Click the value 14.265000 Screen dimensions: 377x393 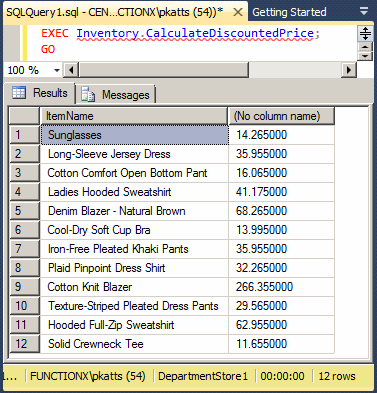[262, 135]
